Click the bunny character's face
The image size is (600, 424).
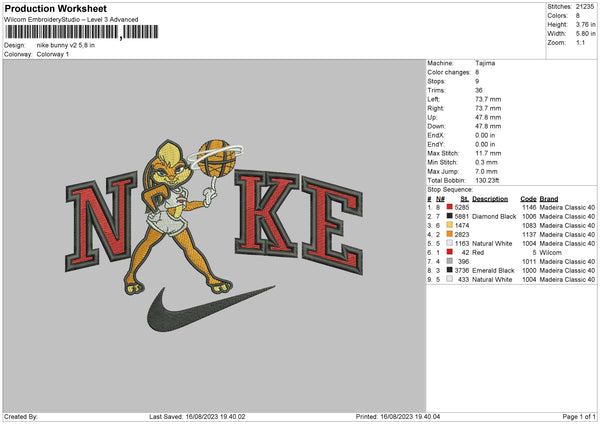[172, 174]
